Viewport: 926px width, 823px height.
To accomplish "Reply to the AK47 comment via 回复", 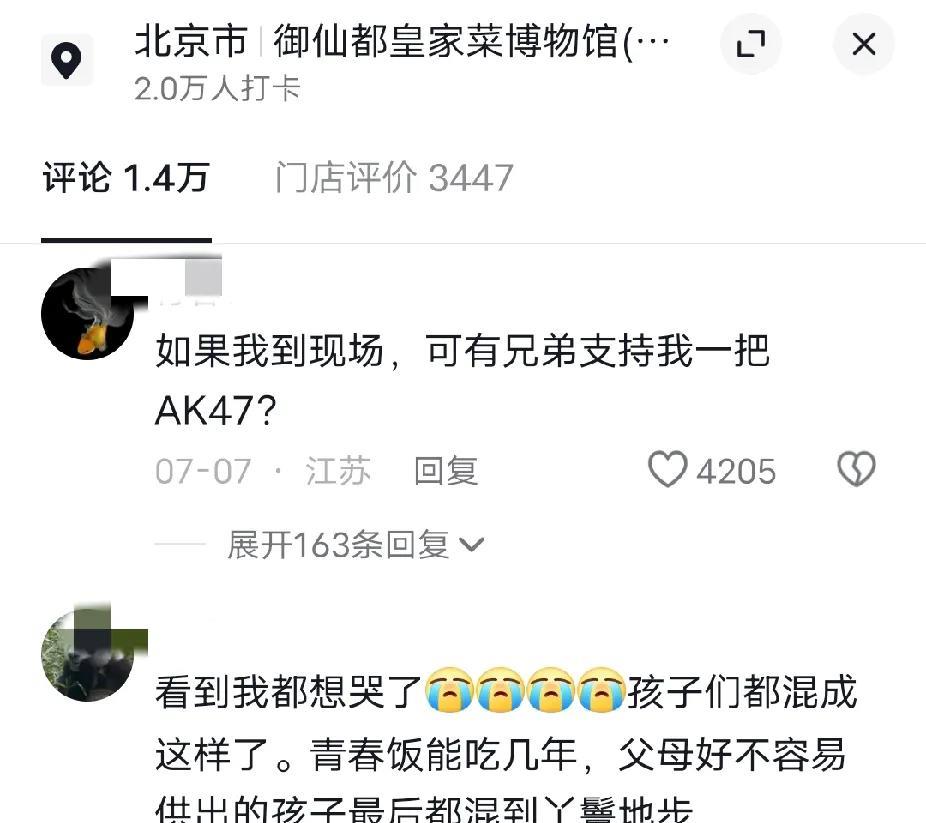I will [x=446, y=471].
